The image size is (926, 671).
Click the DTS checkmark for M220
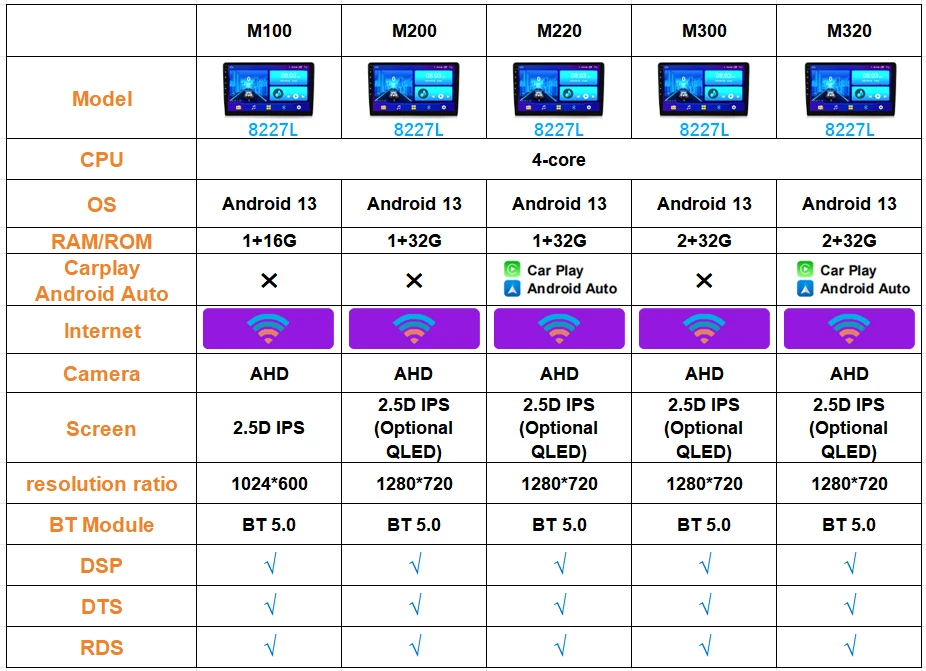[559, 606]
